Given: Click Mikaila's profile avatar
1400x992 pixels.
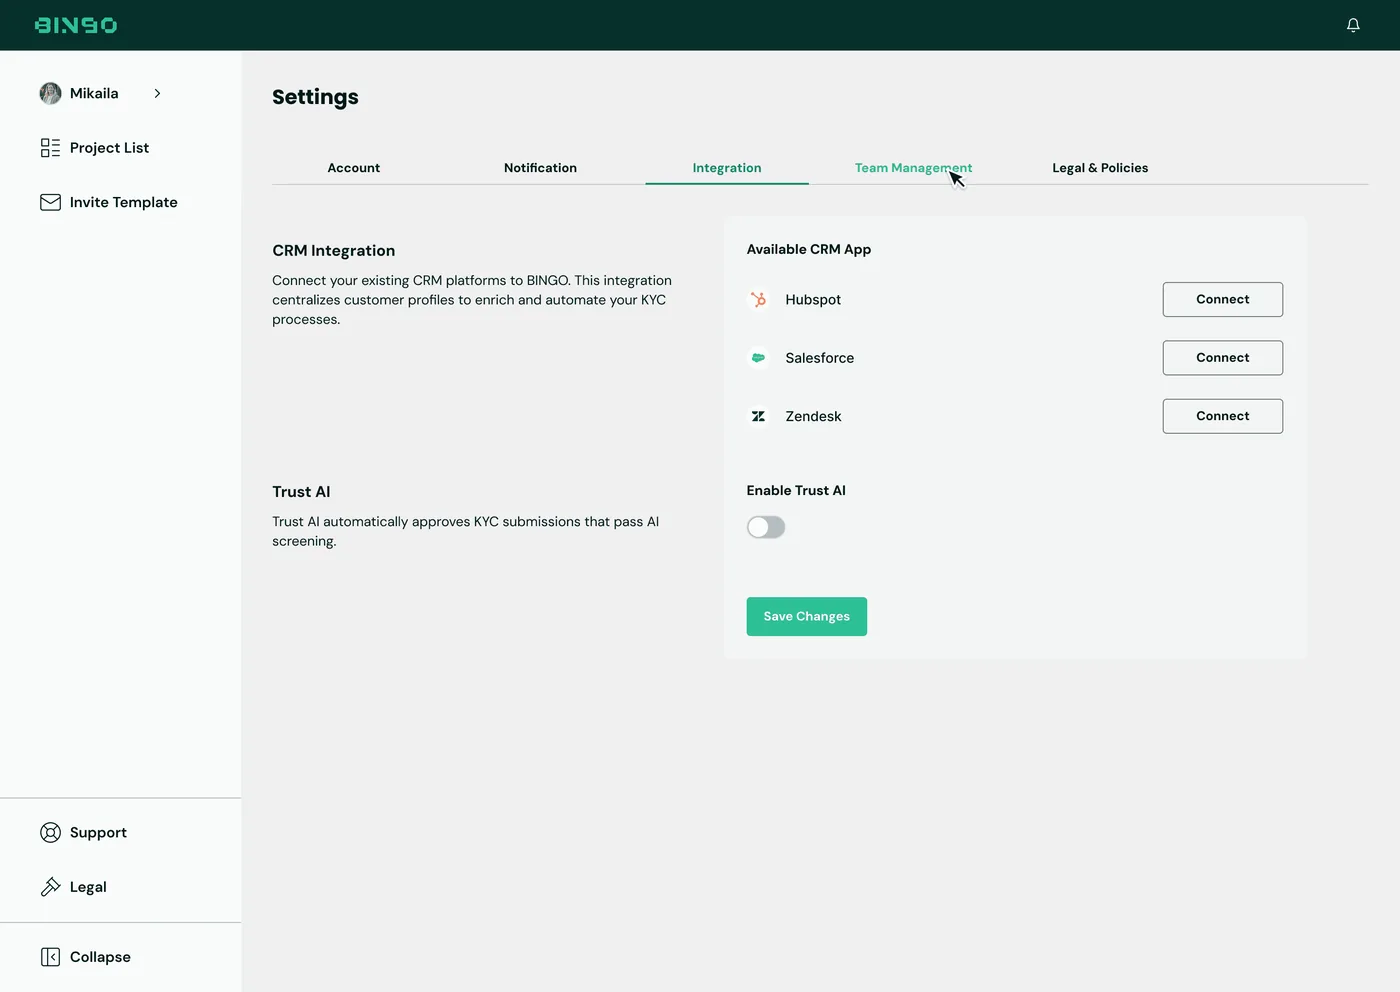Looking at the screenshot, I should point(50,93).
